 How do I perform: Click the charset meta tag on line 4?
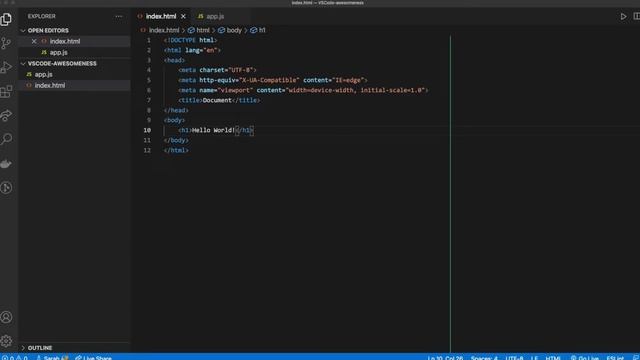(x=217, y=70)
